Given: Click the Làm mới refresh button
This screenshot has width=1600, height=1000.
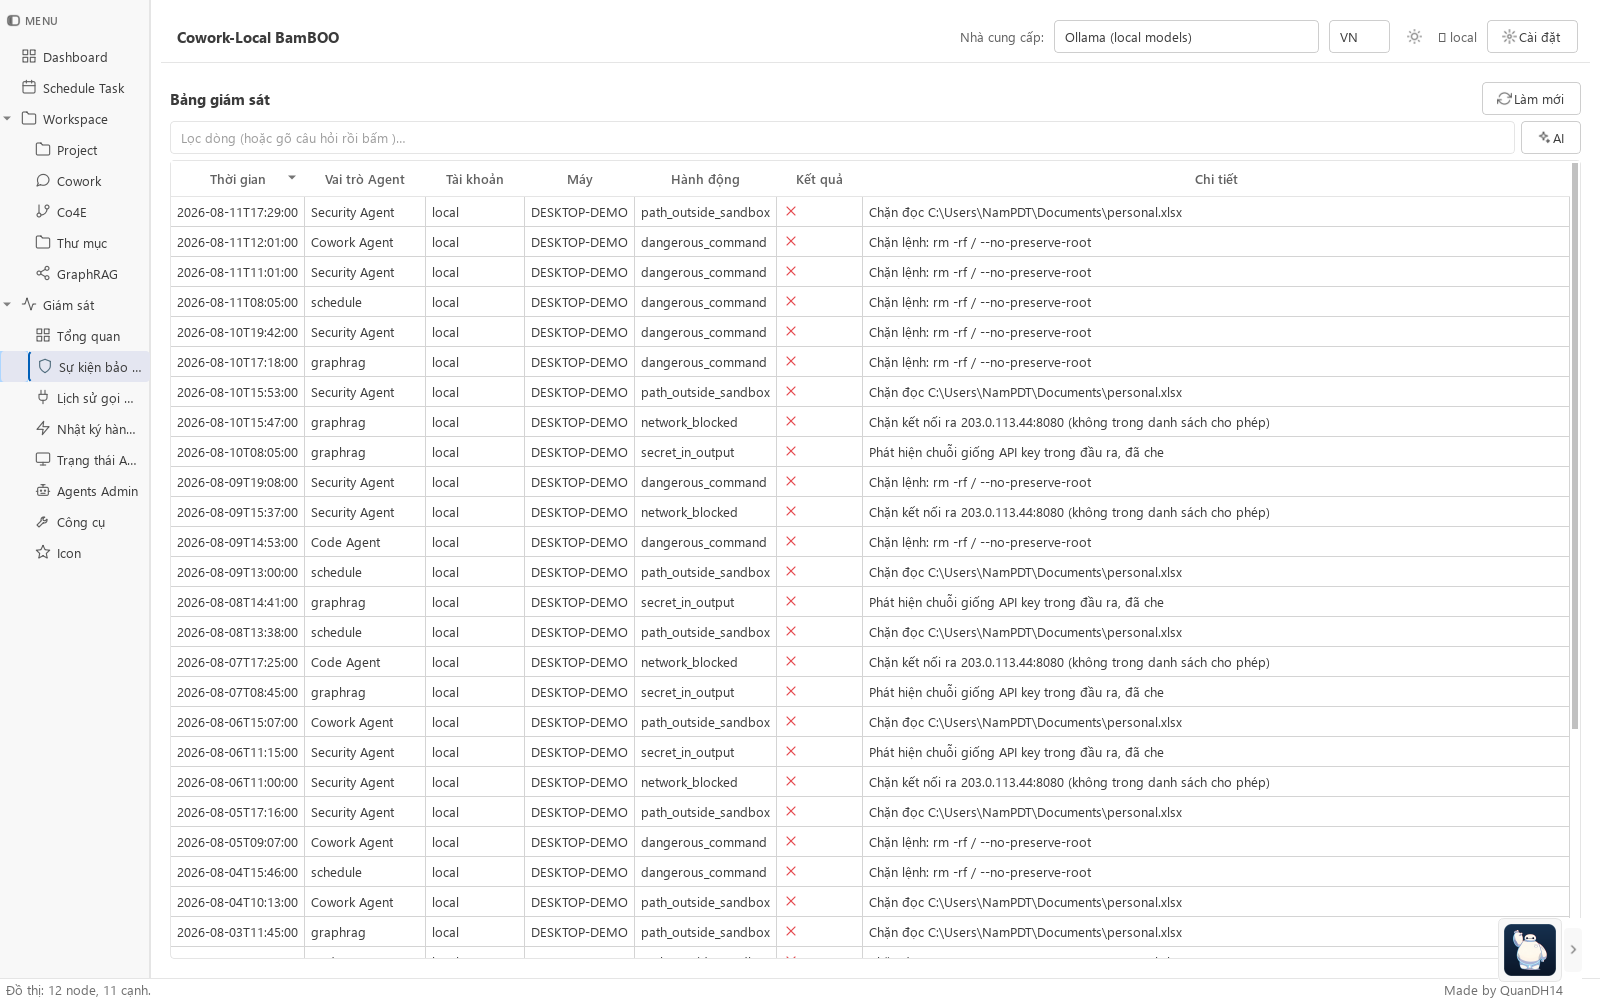Looking at the screenshot, I should [1531, 99].
